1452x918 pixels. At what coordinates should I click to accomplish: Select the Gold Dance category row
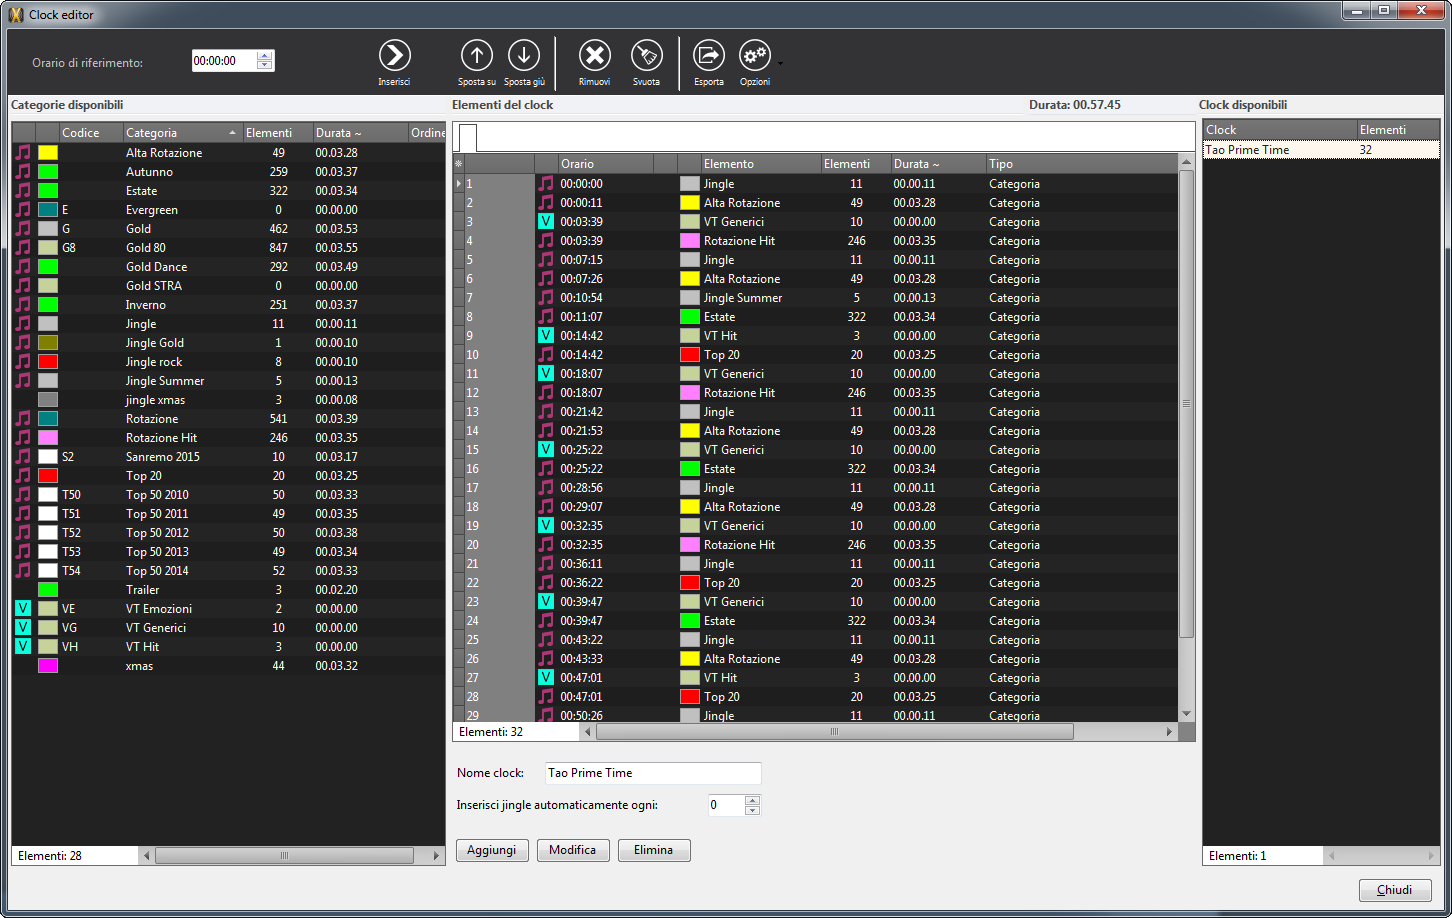(228, 267)
